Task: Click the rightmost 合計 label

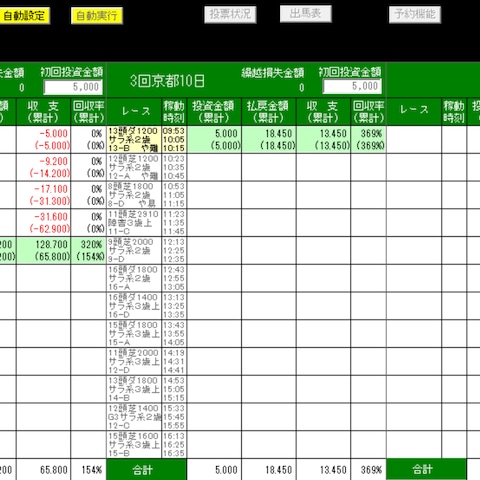Action: 426,470
